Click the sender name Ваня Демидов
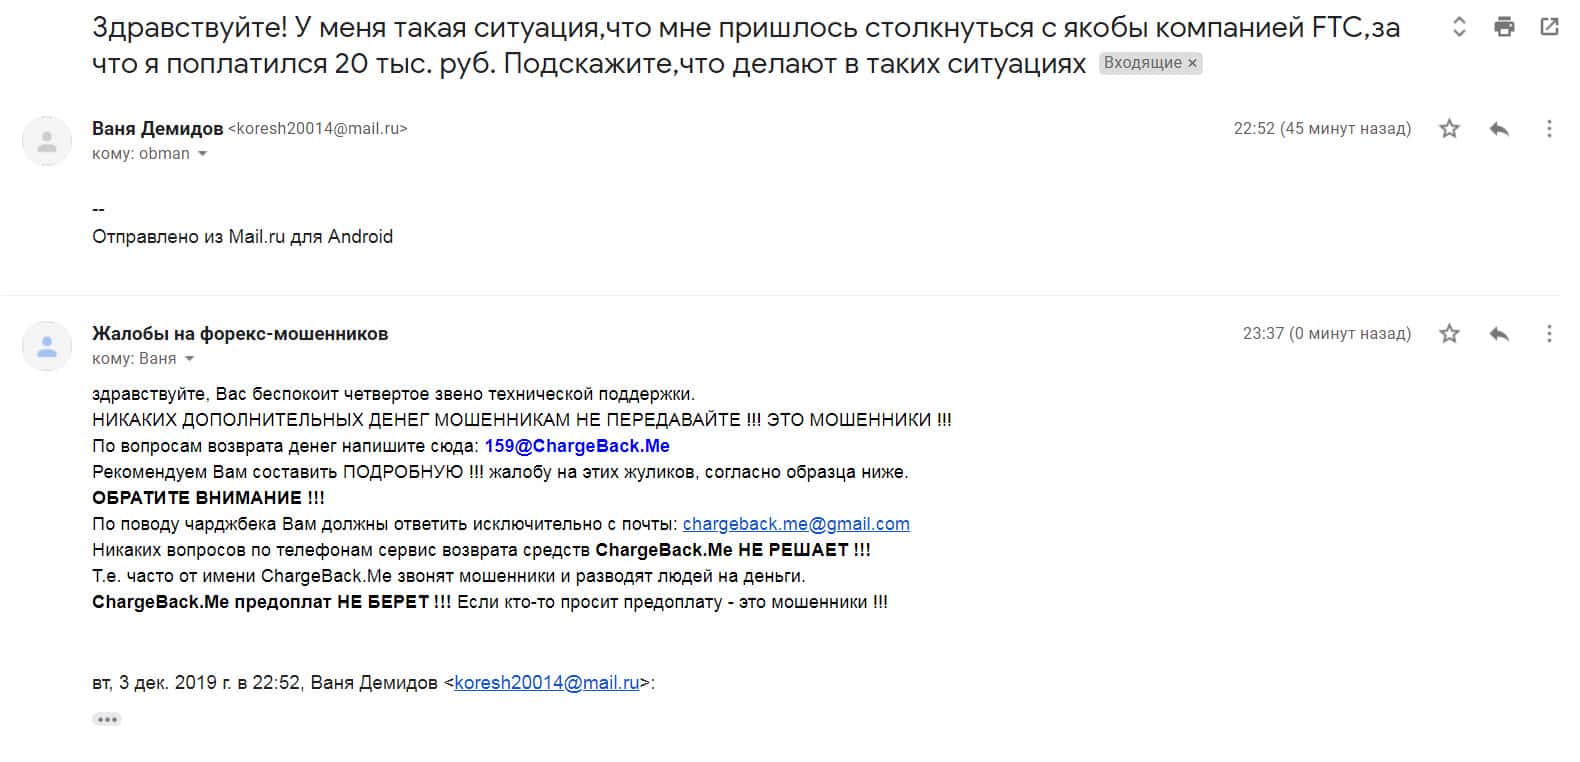The height and width of the screenshot is (762, 1580). pos(158,128)
